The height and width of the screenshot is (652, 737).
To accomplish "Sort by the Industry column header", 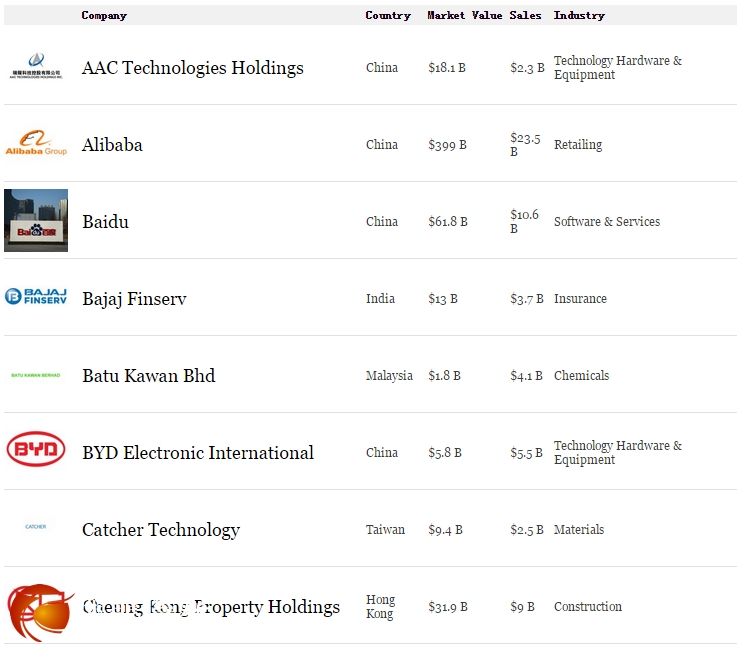I will [579, 15].
